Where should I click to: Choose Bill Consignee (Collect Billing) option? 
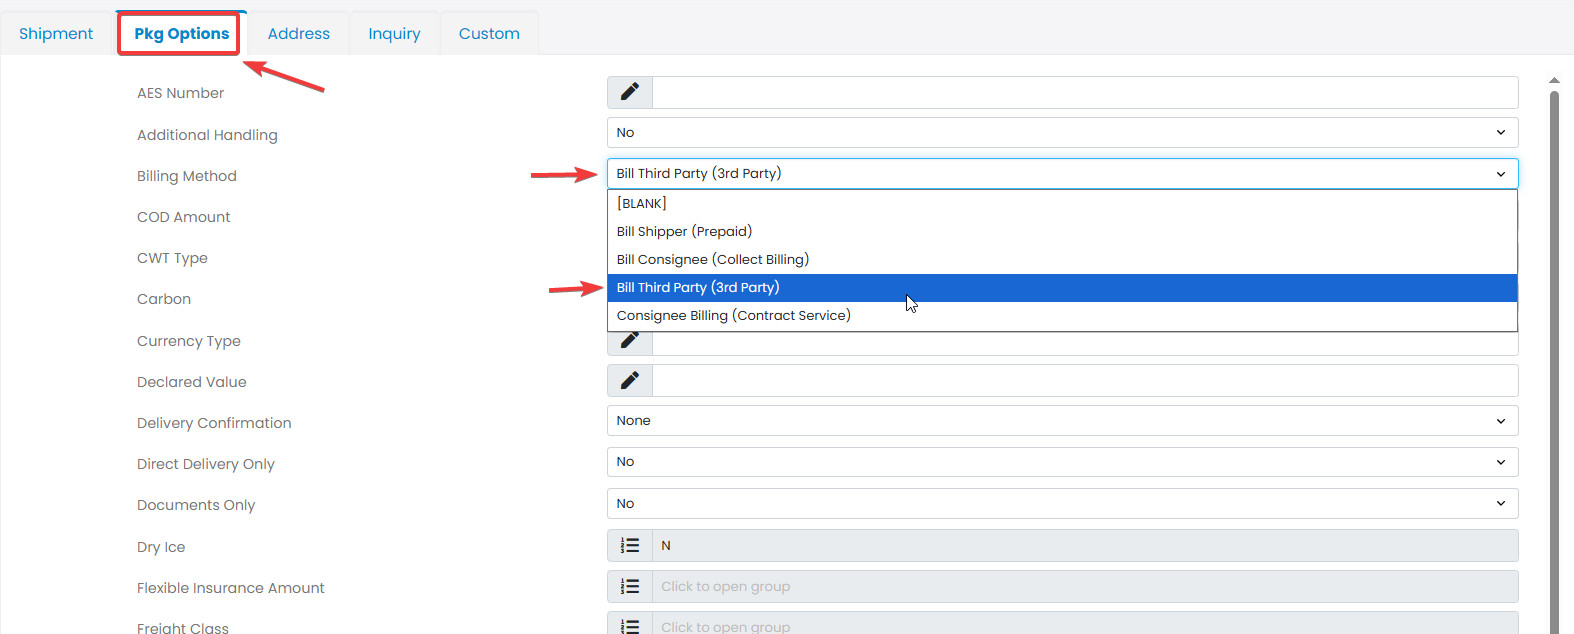tap(1062, 259)
